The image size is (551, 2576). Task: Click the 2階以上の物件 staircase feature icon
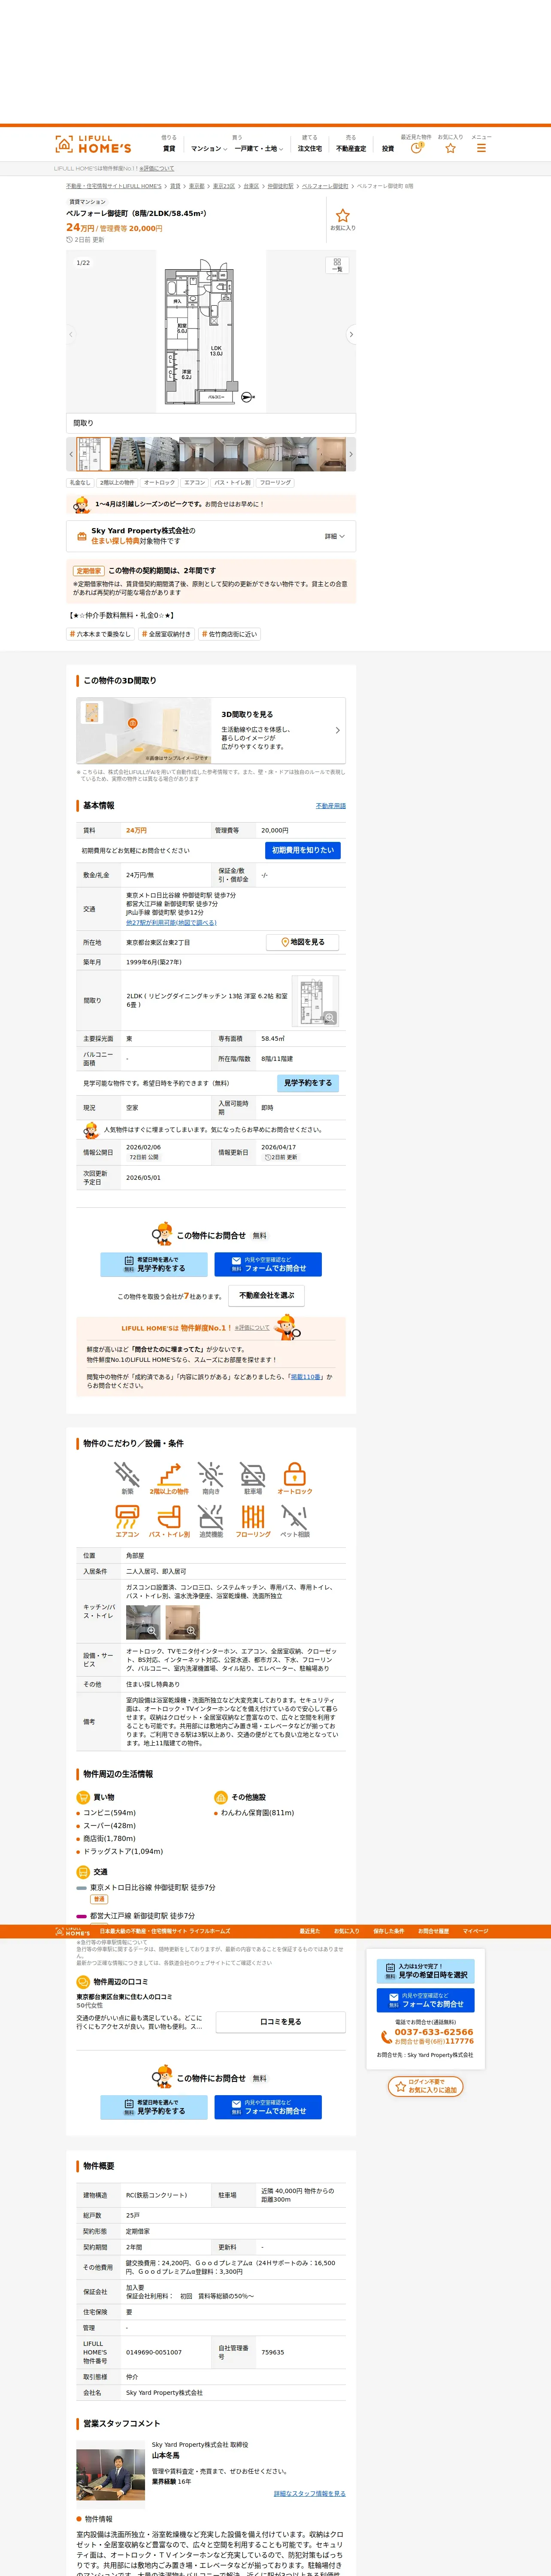point(169,1478)
